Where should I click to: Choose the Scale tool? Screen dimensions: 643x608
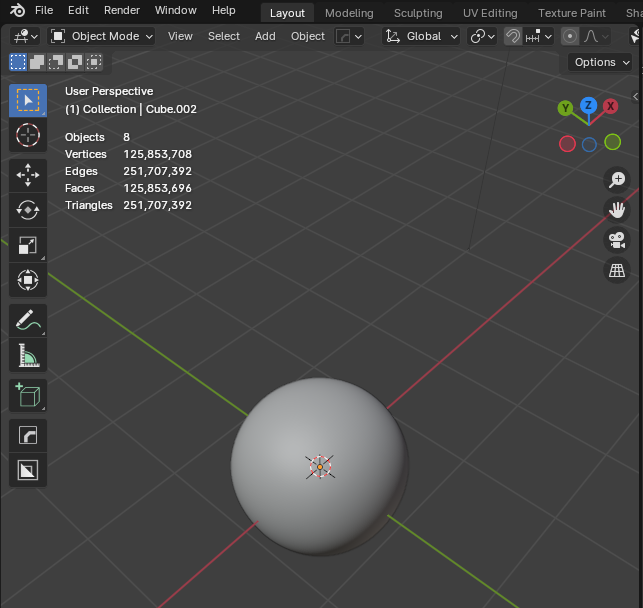(28, 246)
